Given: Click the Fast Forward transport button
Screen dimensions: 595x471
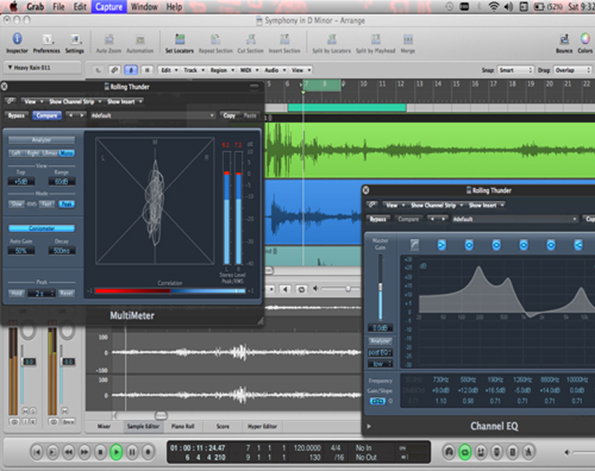Looking at the screenshot, I should 85,452.
